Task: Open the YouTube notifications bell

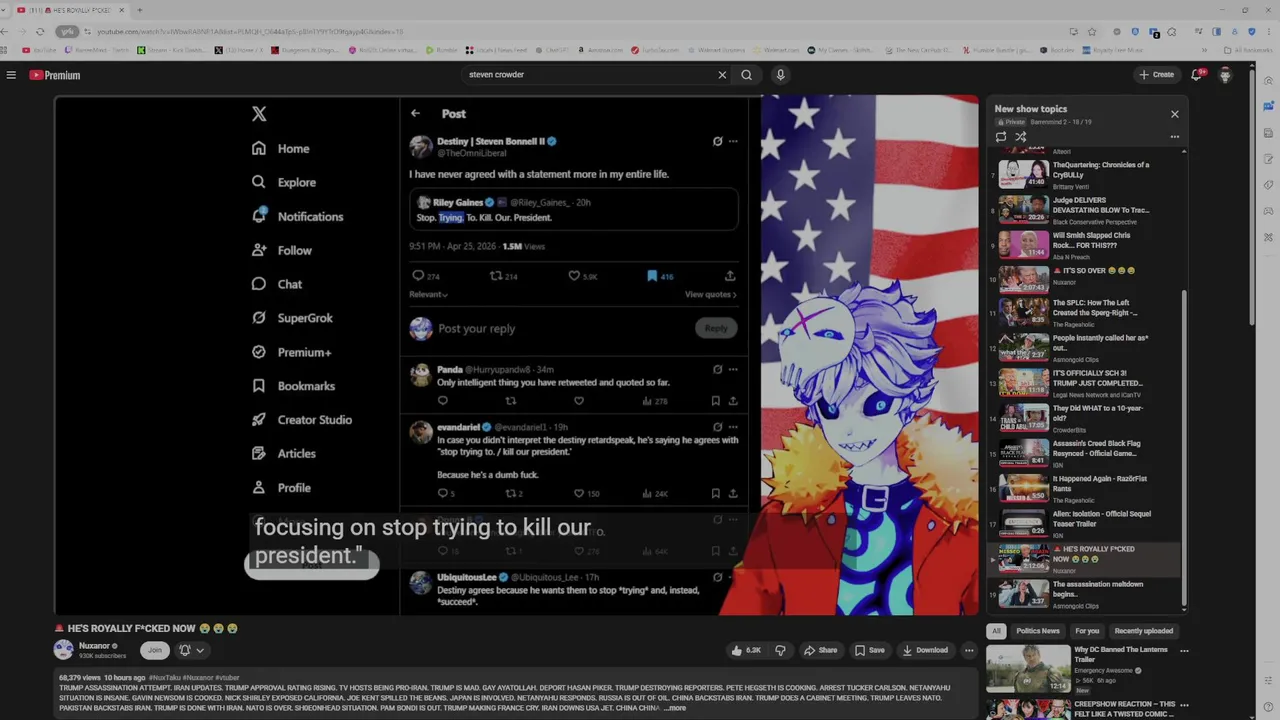Action: coord(1197,75)
